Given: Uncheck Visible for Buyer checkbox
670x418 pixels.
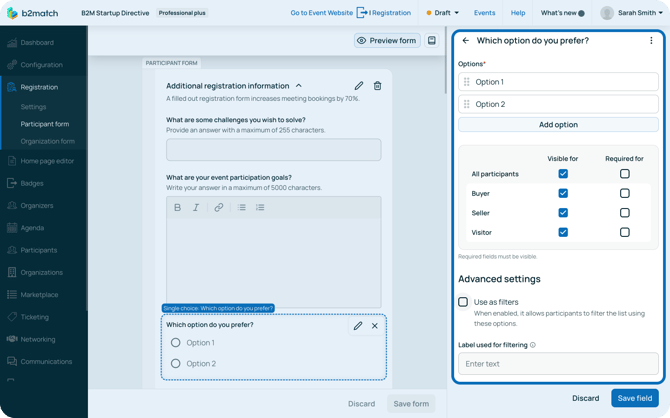Looking at the screenshot, I should tap(563, 193).
